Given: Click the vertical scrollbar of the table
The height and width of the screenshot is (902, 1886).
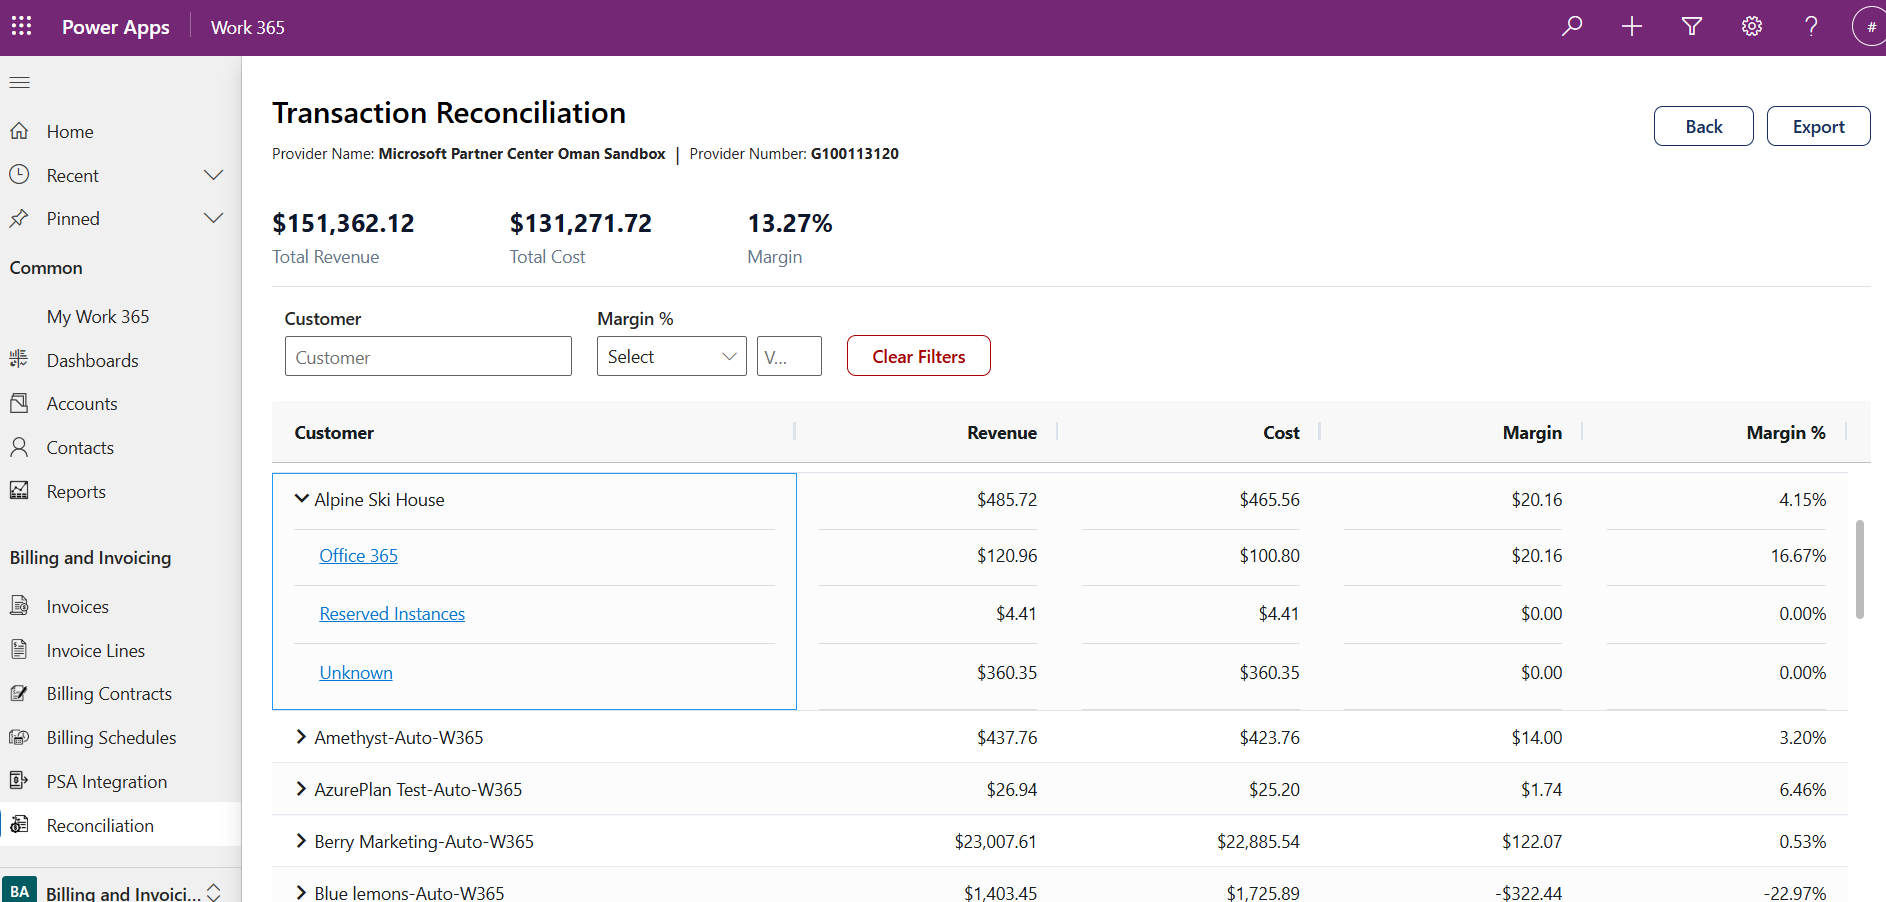Looking at the screenshot, I should (1859, 569).
